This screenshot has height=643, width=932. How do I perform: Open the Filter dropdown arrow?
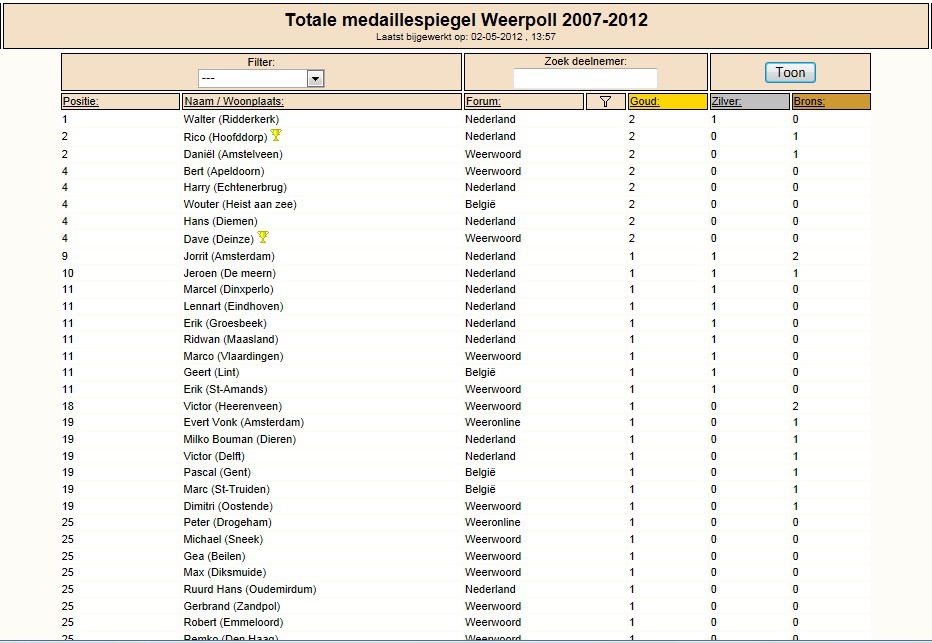pyautogui.click(x=316, y=78)
